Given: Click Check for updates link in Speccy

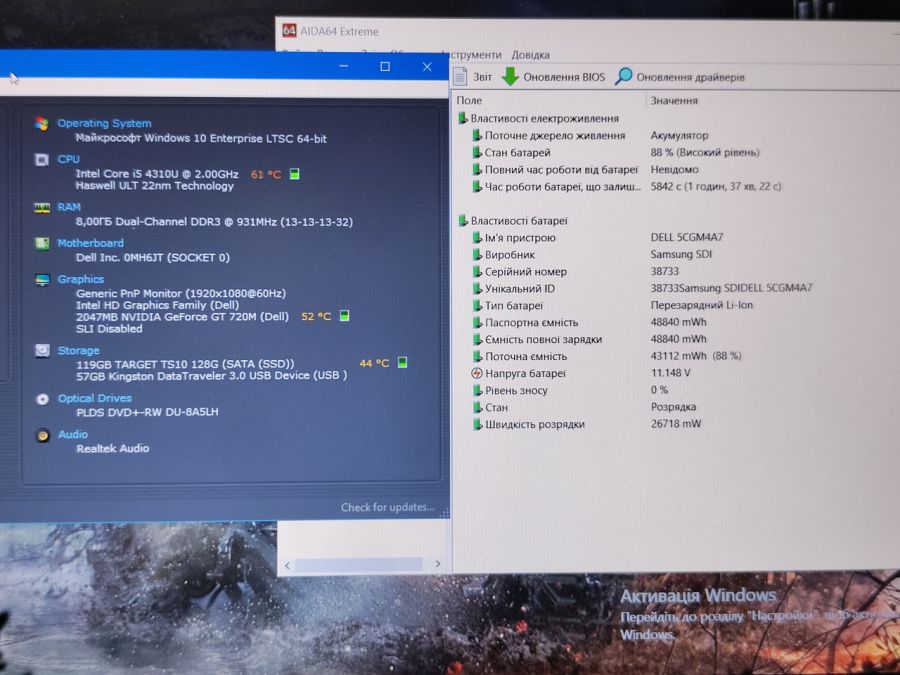Looking at the screenshot, I should (x=387, y=507).
